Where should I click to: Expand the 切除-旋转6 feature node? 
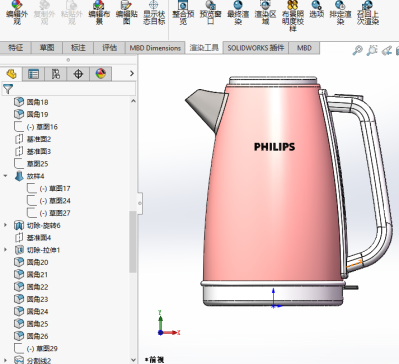[5, 225]
